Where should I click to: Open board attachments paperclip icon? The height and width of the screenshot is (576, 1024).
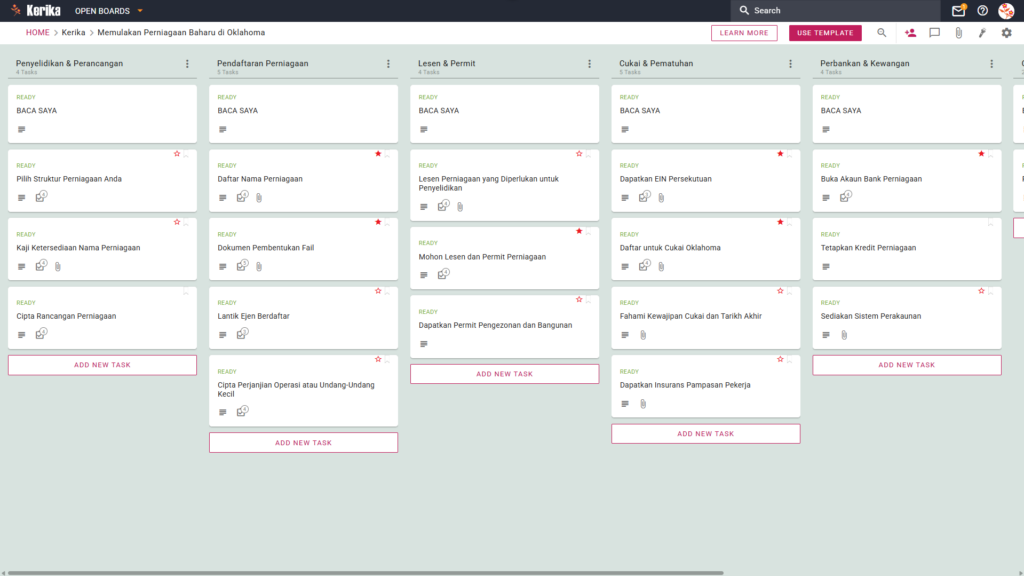[959, 33]
